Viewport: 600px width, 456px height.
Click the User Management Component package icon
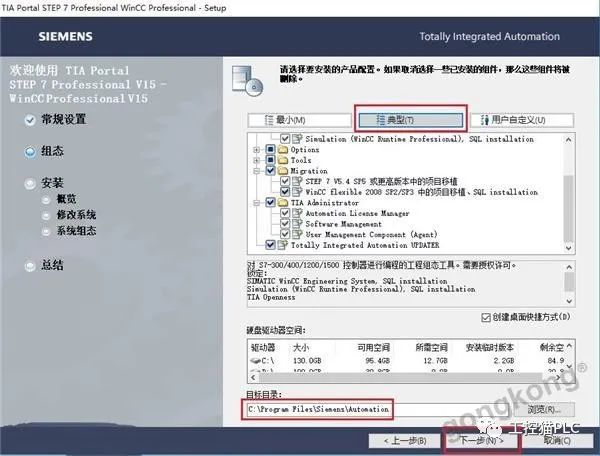297,234
